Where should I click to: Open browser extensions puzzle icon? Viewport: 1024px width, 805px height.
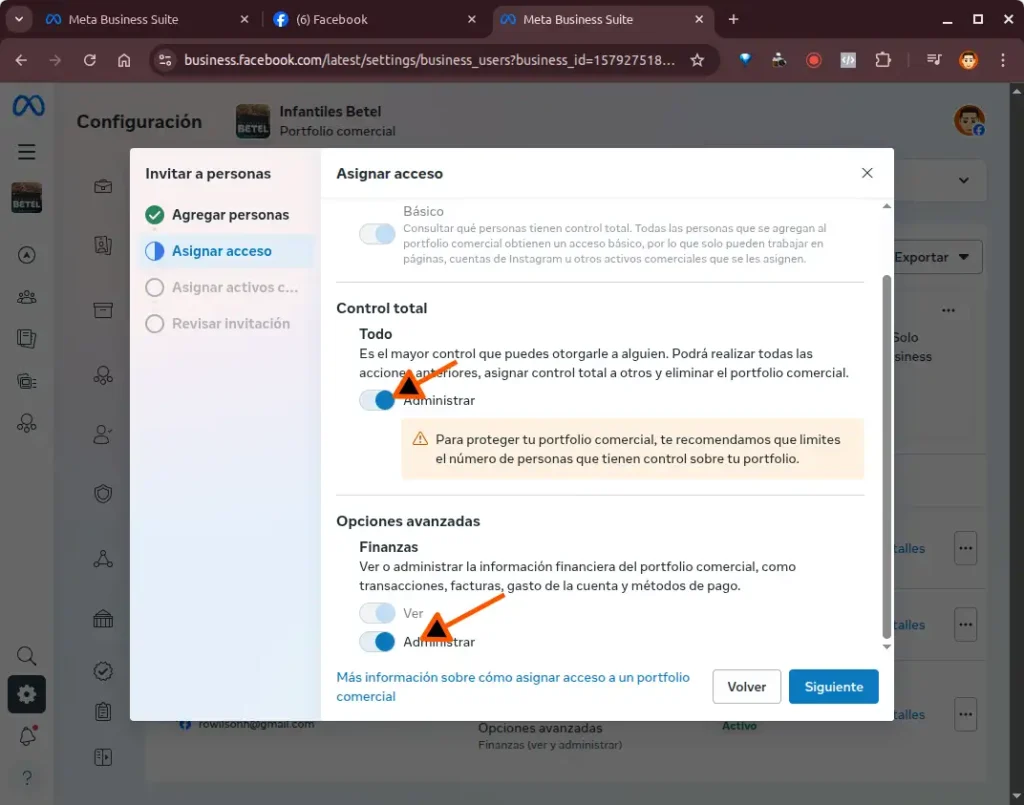tap(882, 60)
